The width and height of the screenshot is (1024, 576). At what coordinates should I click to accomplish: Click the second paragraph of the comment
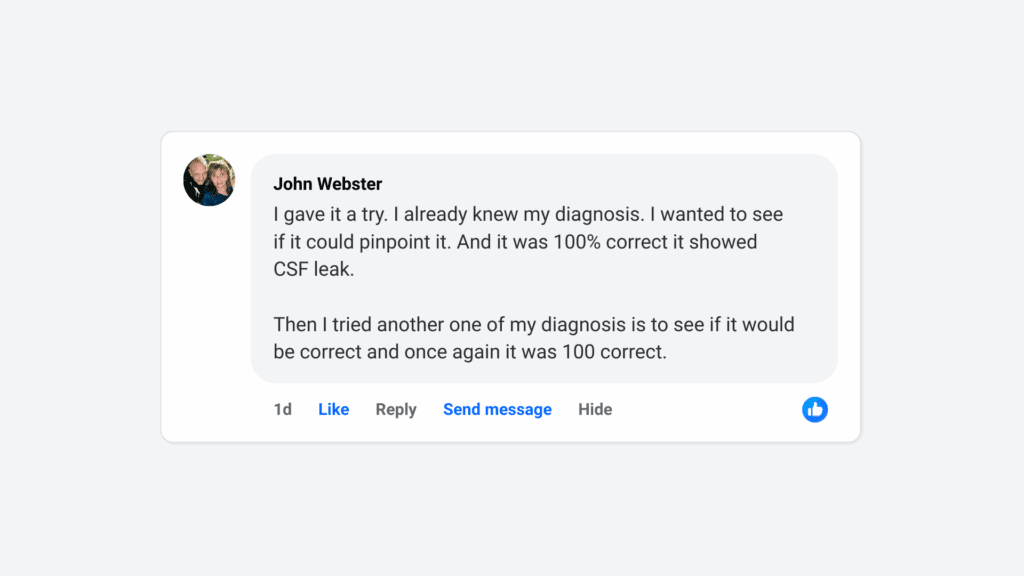534,339
